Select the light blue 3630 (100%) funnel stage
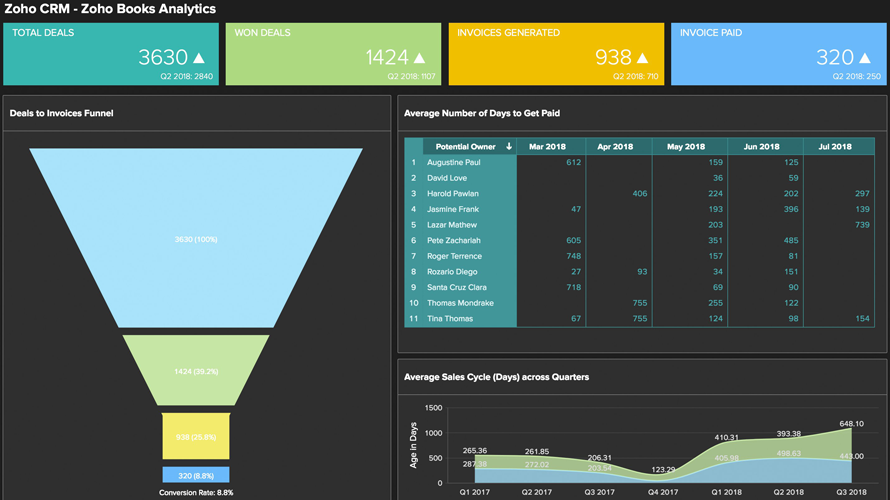The width and height of the screenshot is (890, 500). click(196, 239)
